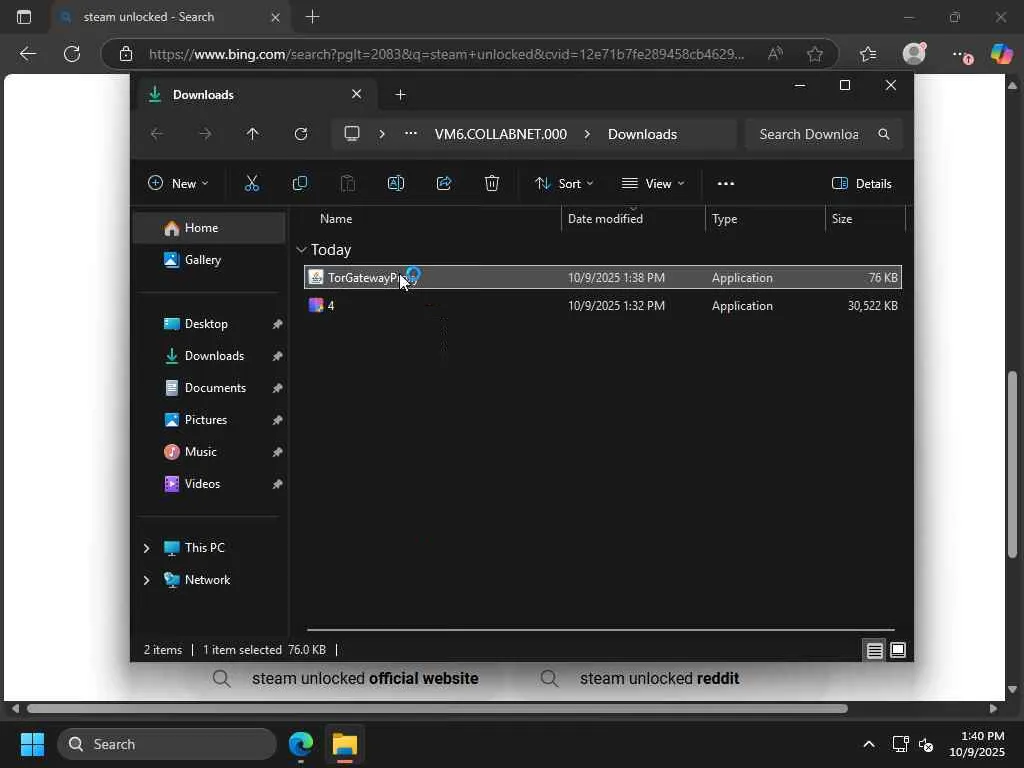Click the Cut scissors icon in Explorer toolbar
Viewport: 1024px width, 768px height.
click(x=251, y=184)
